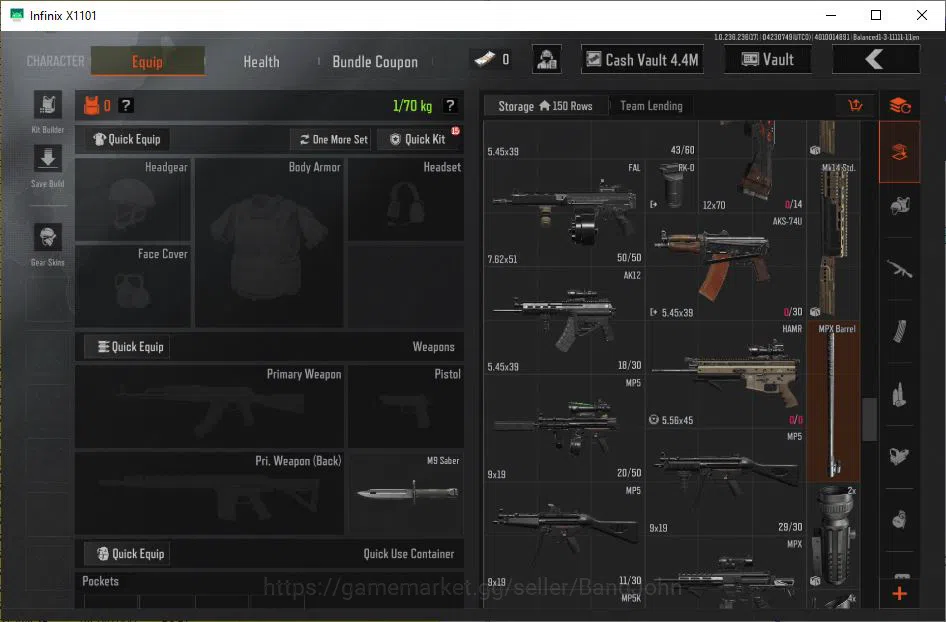Select the highlighted MPX Barrel item
The image size is (946, 622).
[833, 402]
